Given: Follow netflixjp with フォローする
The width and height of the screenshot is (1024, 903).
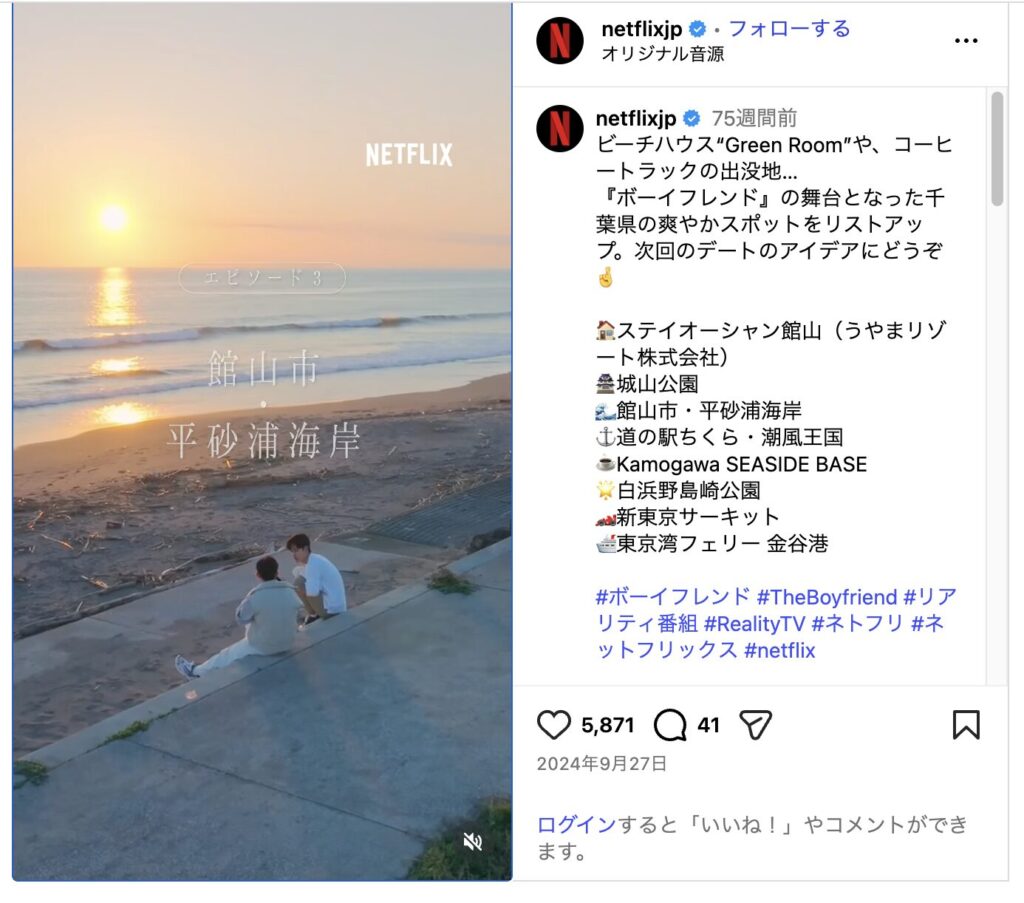Looking at the screenshot, I should [x=790, y=29].
